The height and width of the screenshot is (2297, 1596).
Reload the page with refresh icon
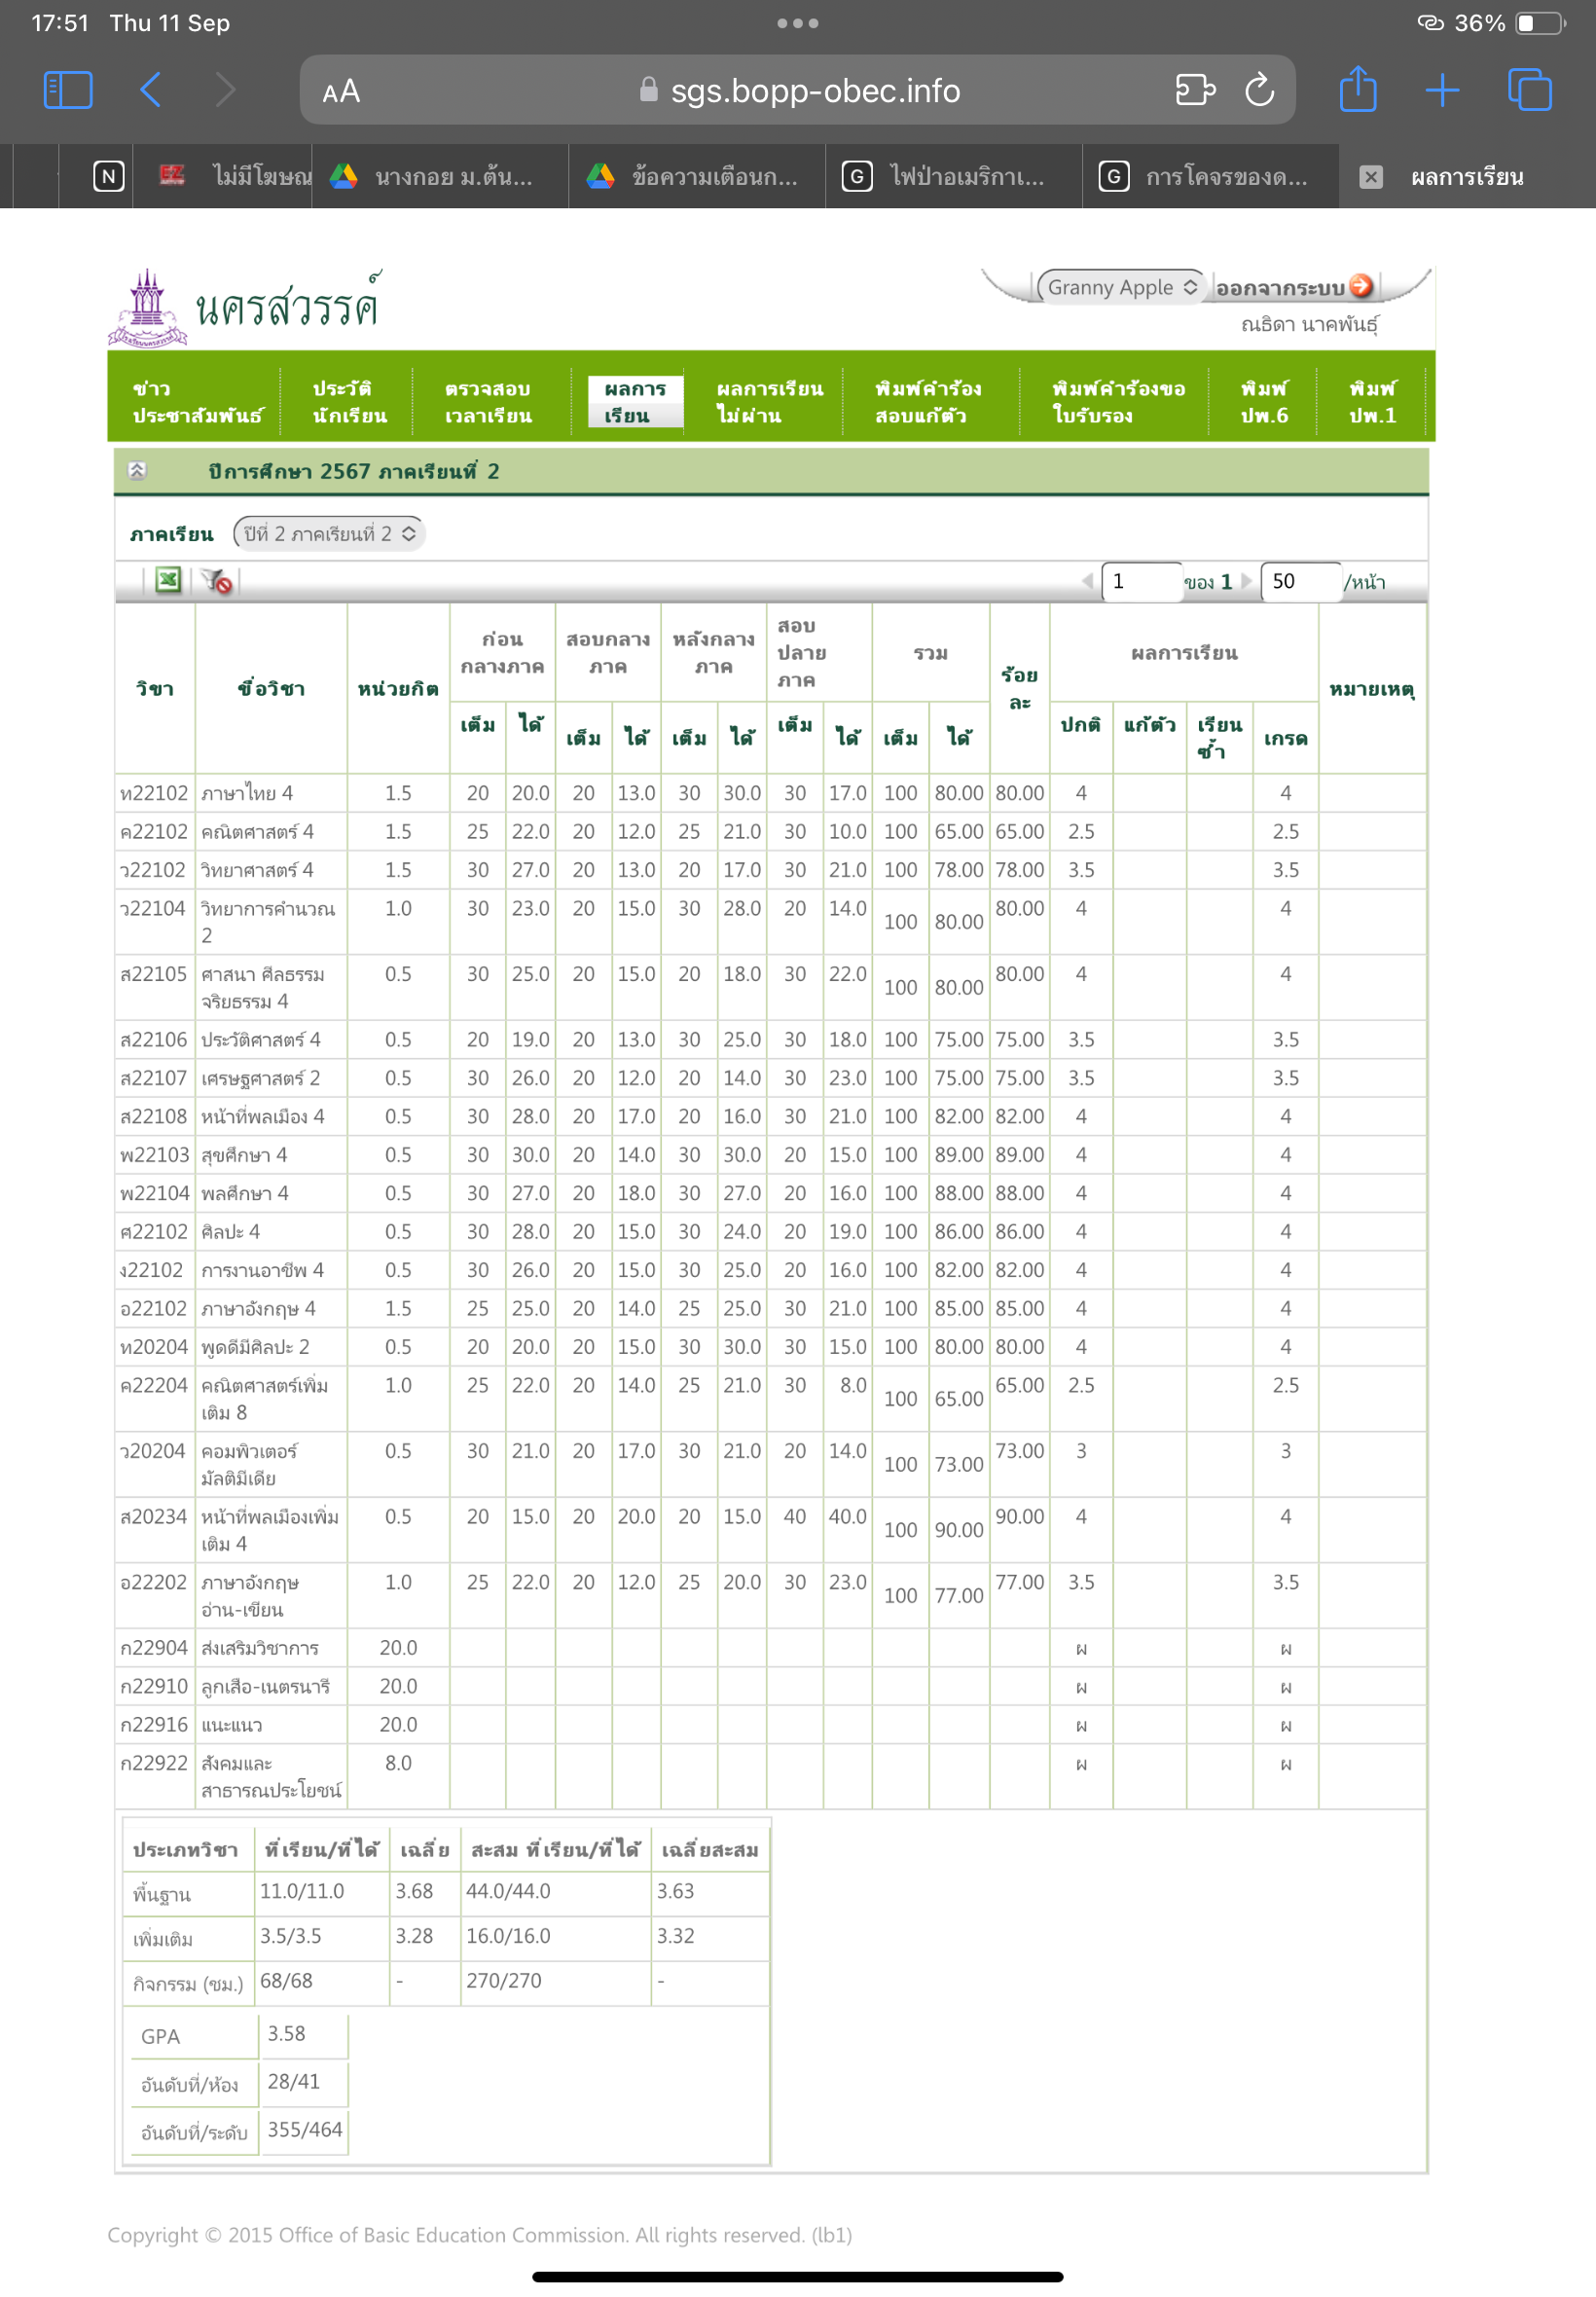pos(1260,90)
